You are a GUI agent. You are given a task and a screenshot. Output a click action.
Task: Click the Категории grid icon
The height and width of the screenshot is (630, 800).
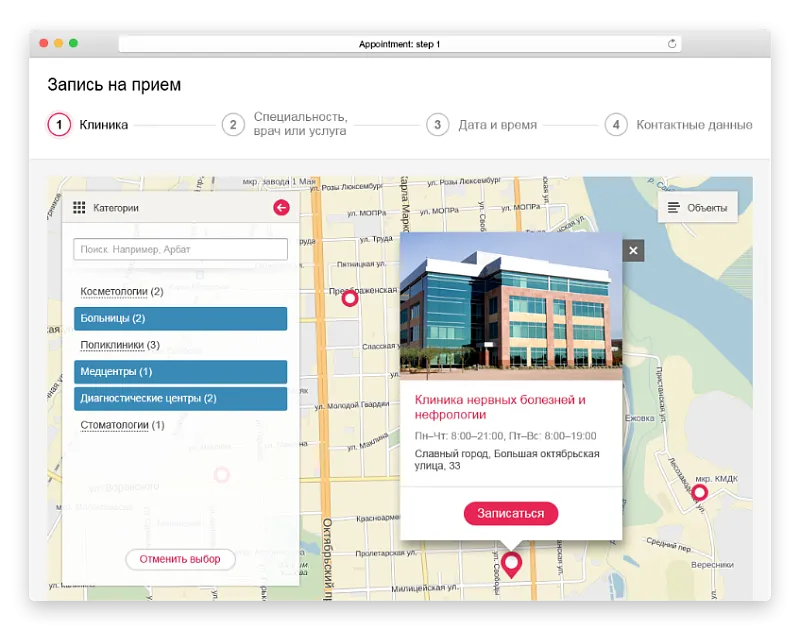pyautogui.click(x=79, y=208)
